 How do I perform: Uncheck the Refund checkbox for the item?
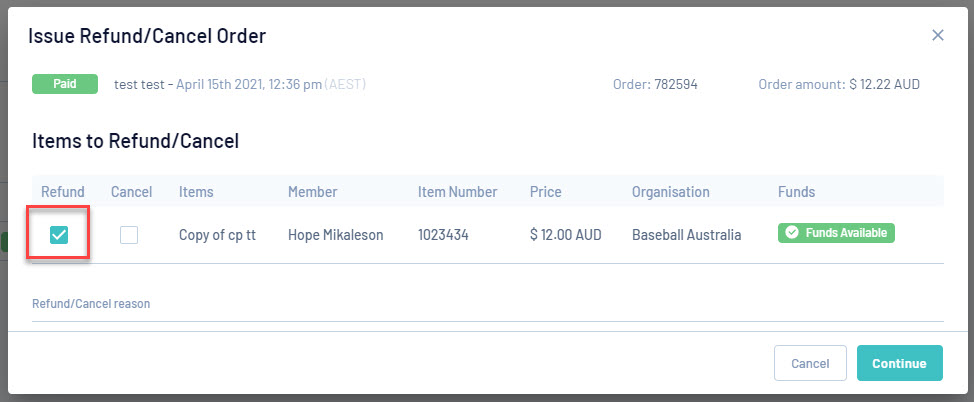pos(59,234)
